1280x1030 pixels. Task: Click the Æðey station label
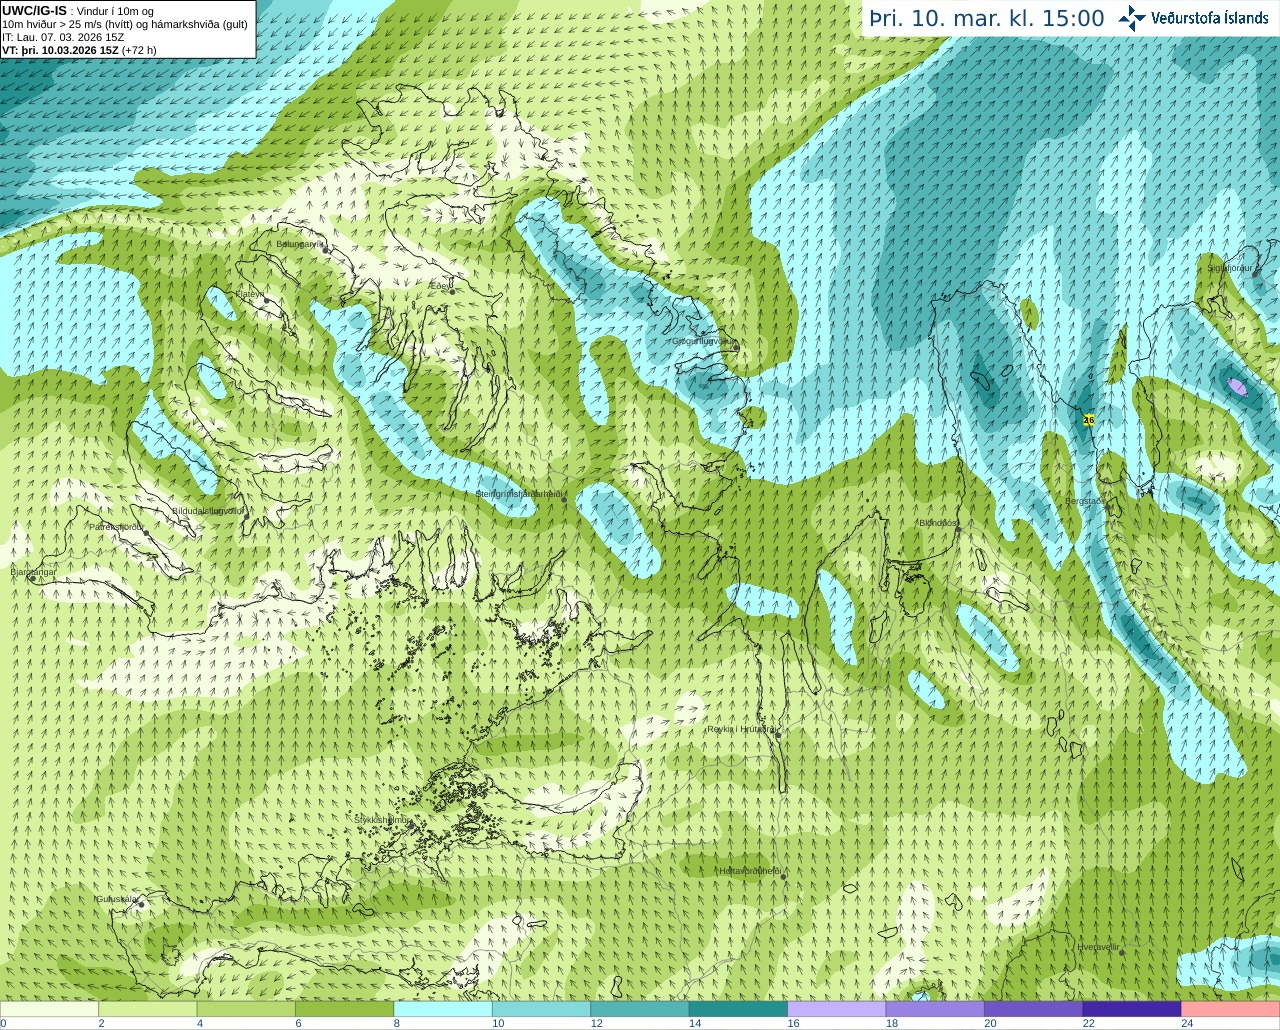[439, 285]
